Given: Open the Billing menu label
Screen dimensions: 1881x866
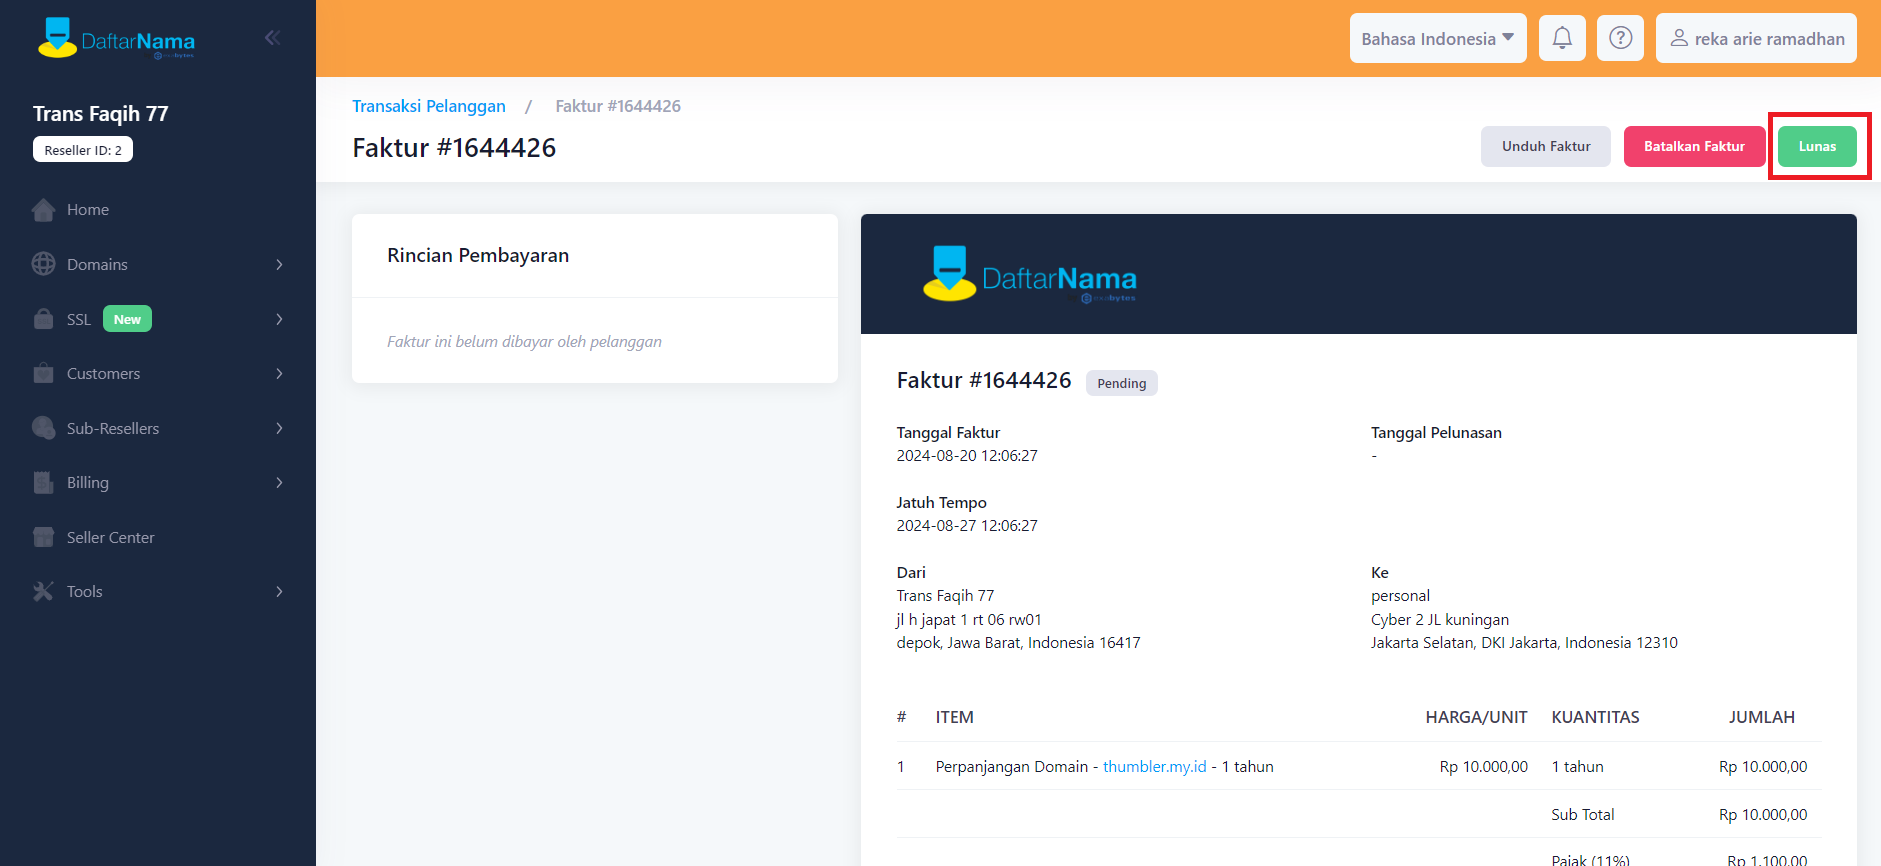Looking at the screenshot, I should [x=88, y=482].
